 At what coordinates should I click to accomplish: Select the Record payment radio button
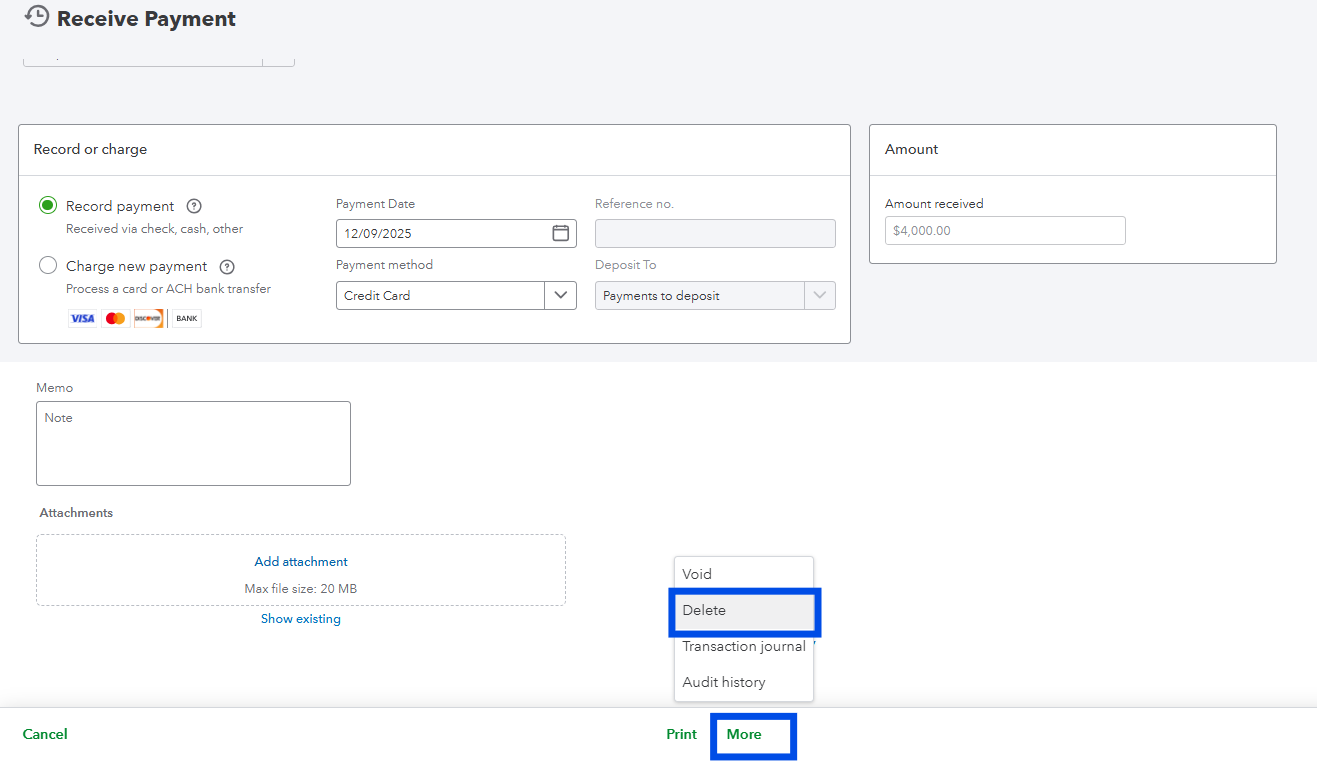point(48,206)
